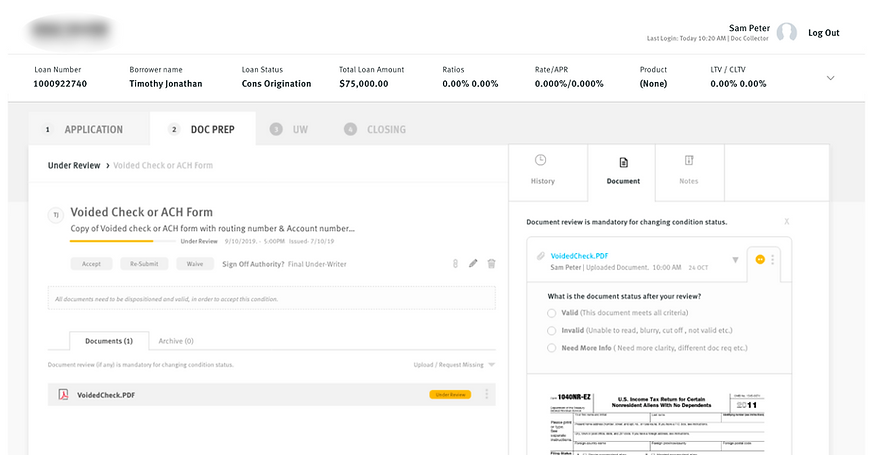Select Need More Info radio option
Image resolution: width=874 pixels, height=455 pixels.
pyautogui.click(x=551, y=348)
